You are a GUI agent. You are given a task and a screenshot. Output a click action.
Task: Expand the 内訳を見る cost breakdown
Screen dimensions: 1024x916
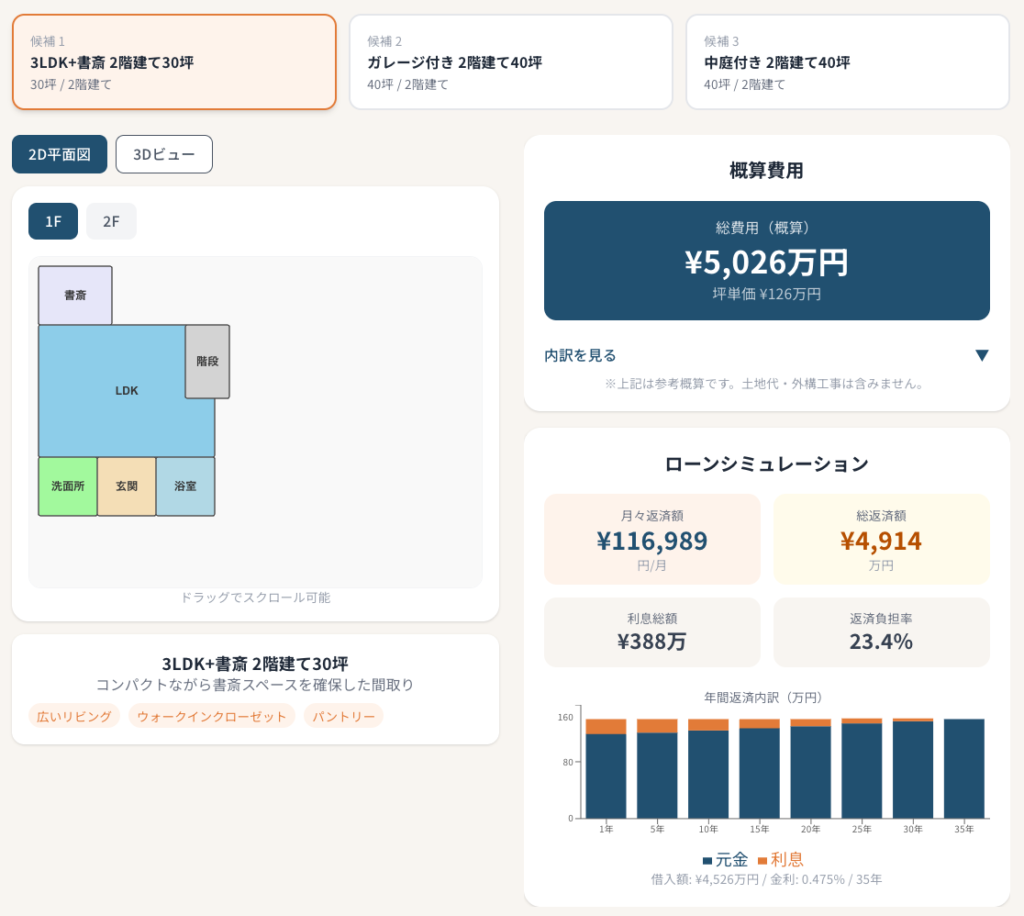[581, 355]
